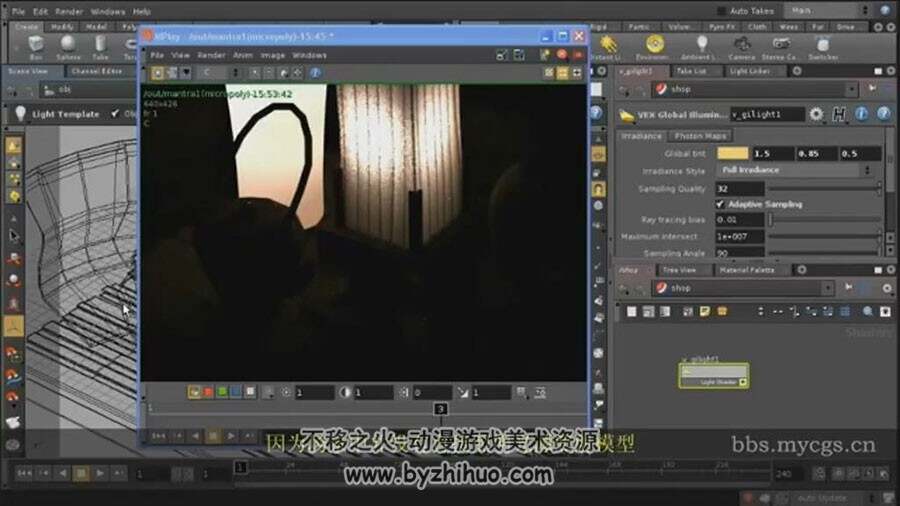Image resolution: width=900 pixels, height=506 pixels.
Task: Show blue channel in MPlay
Action: pyautogui.click(x=236, y=392)
